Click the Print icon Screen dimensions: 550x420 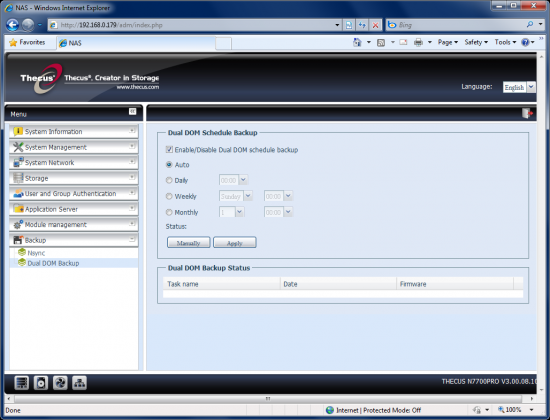coord(418,42)
